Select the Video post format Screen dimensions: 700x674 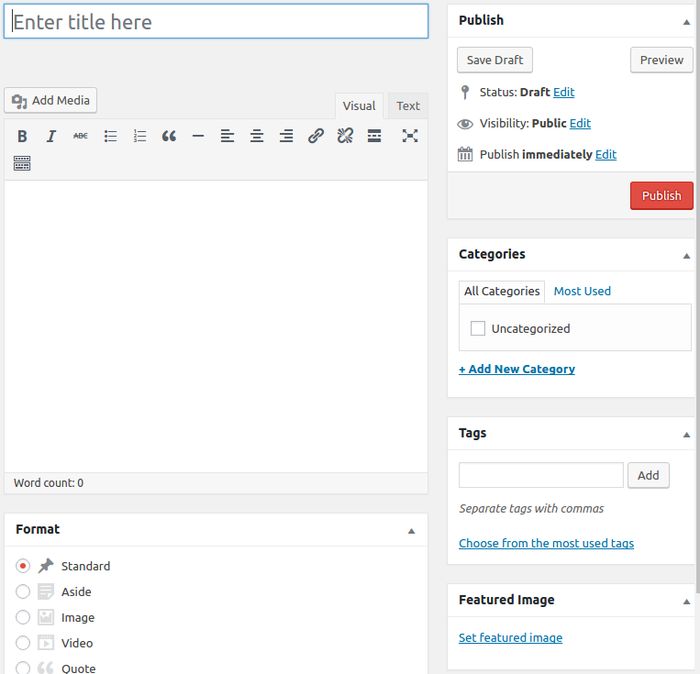click(23, 643)
